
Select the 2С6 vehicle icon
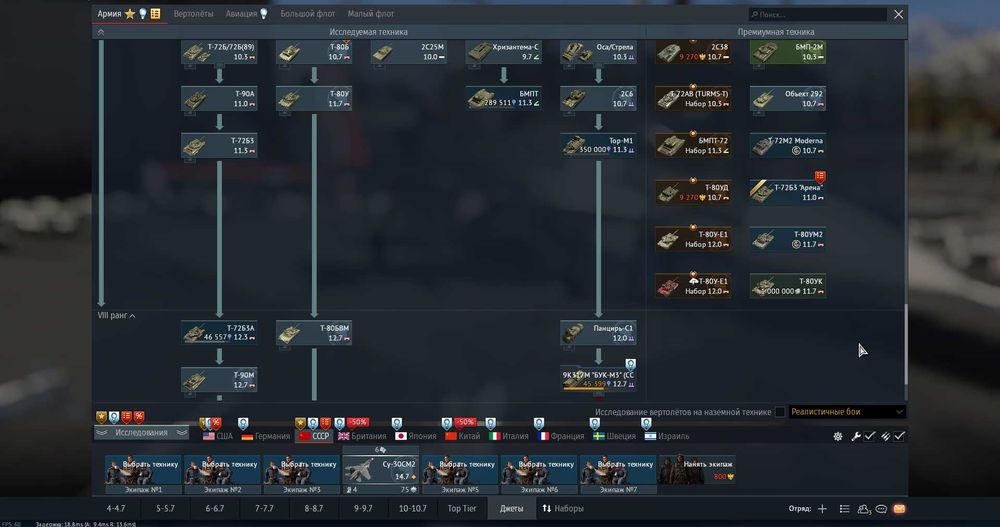[x=573, y=99]
